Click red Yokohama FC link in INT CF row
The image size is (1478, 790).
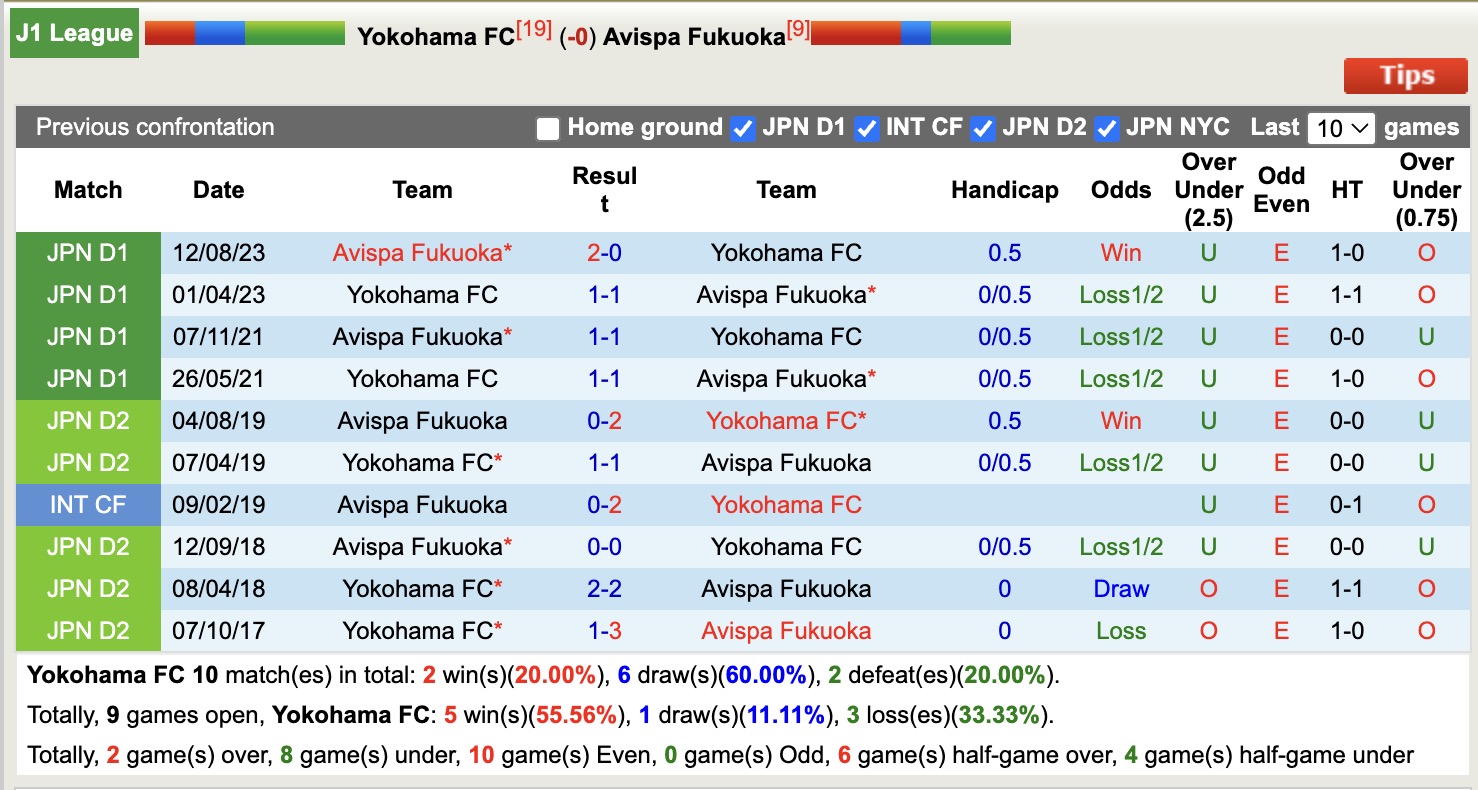pyautogui.click(x=786, y=505)
